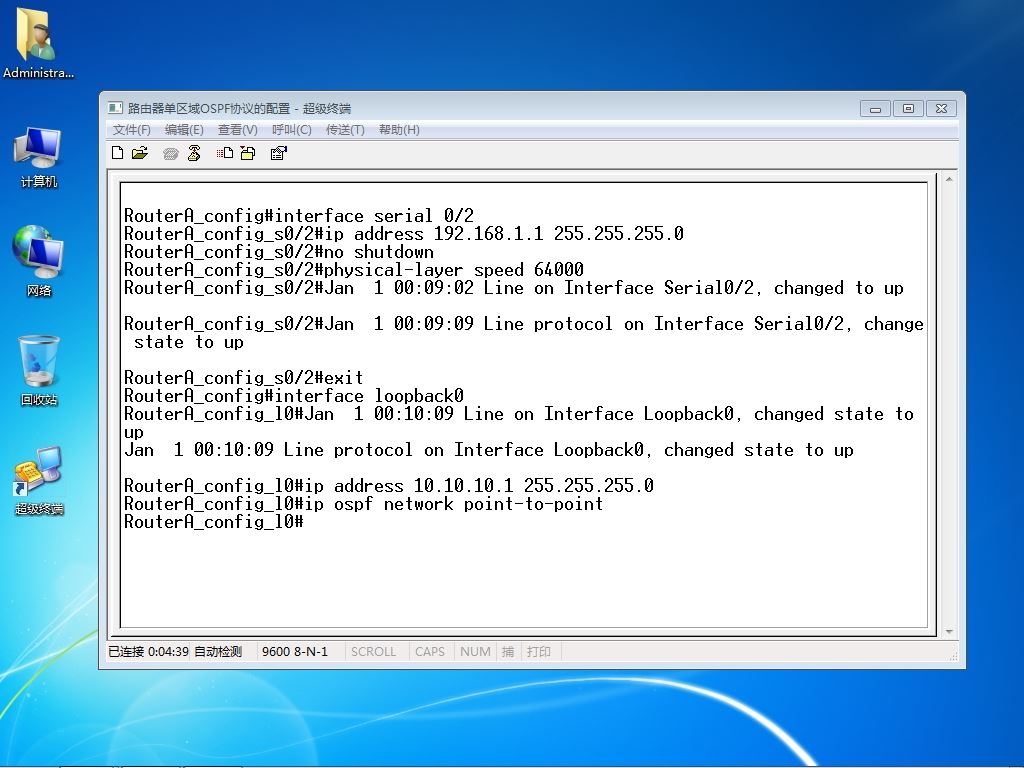This screenshot has width=1024, height=768.
Task: Click the 'physical-layer speed 64000' line
Action: tap(354, 270)
